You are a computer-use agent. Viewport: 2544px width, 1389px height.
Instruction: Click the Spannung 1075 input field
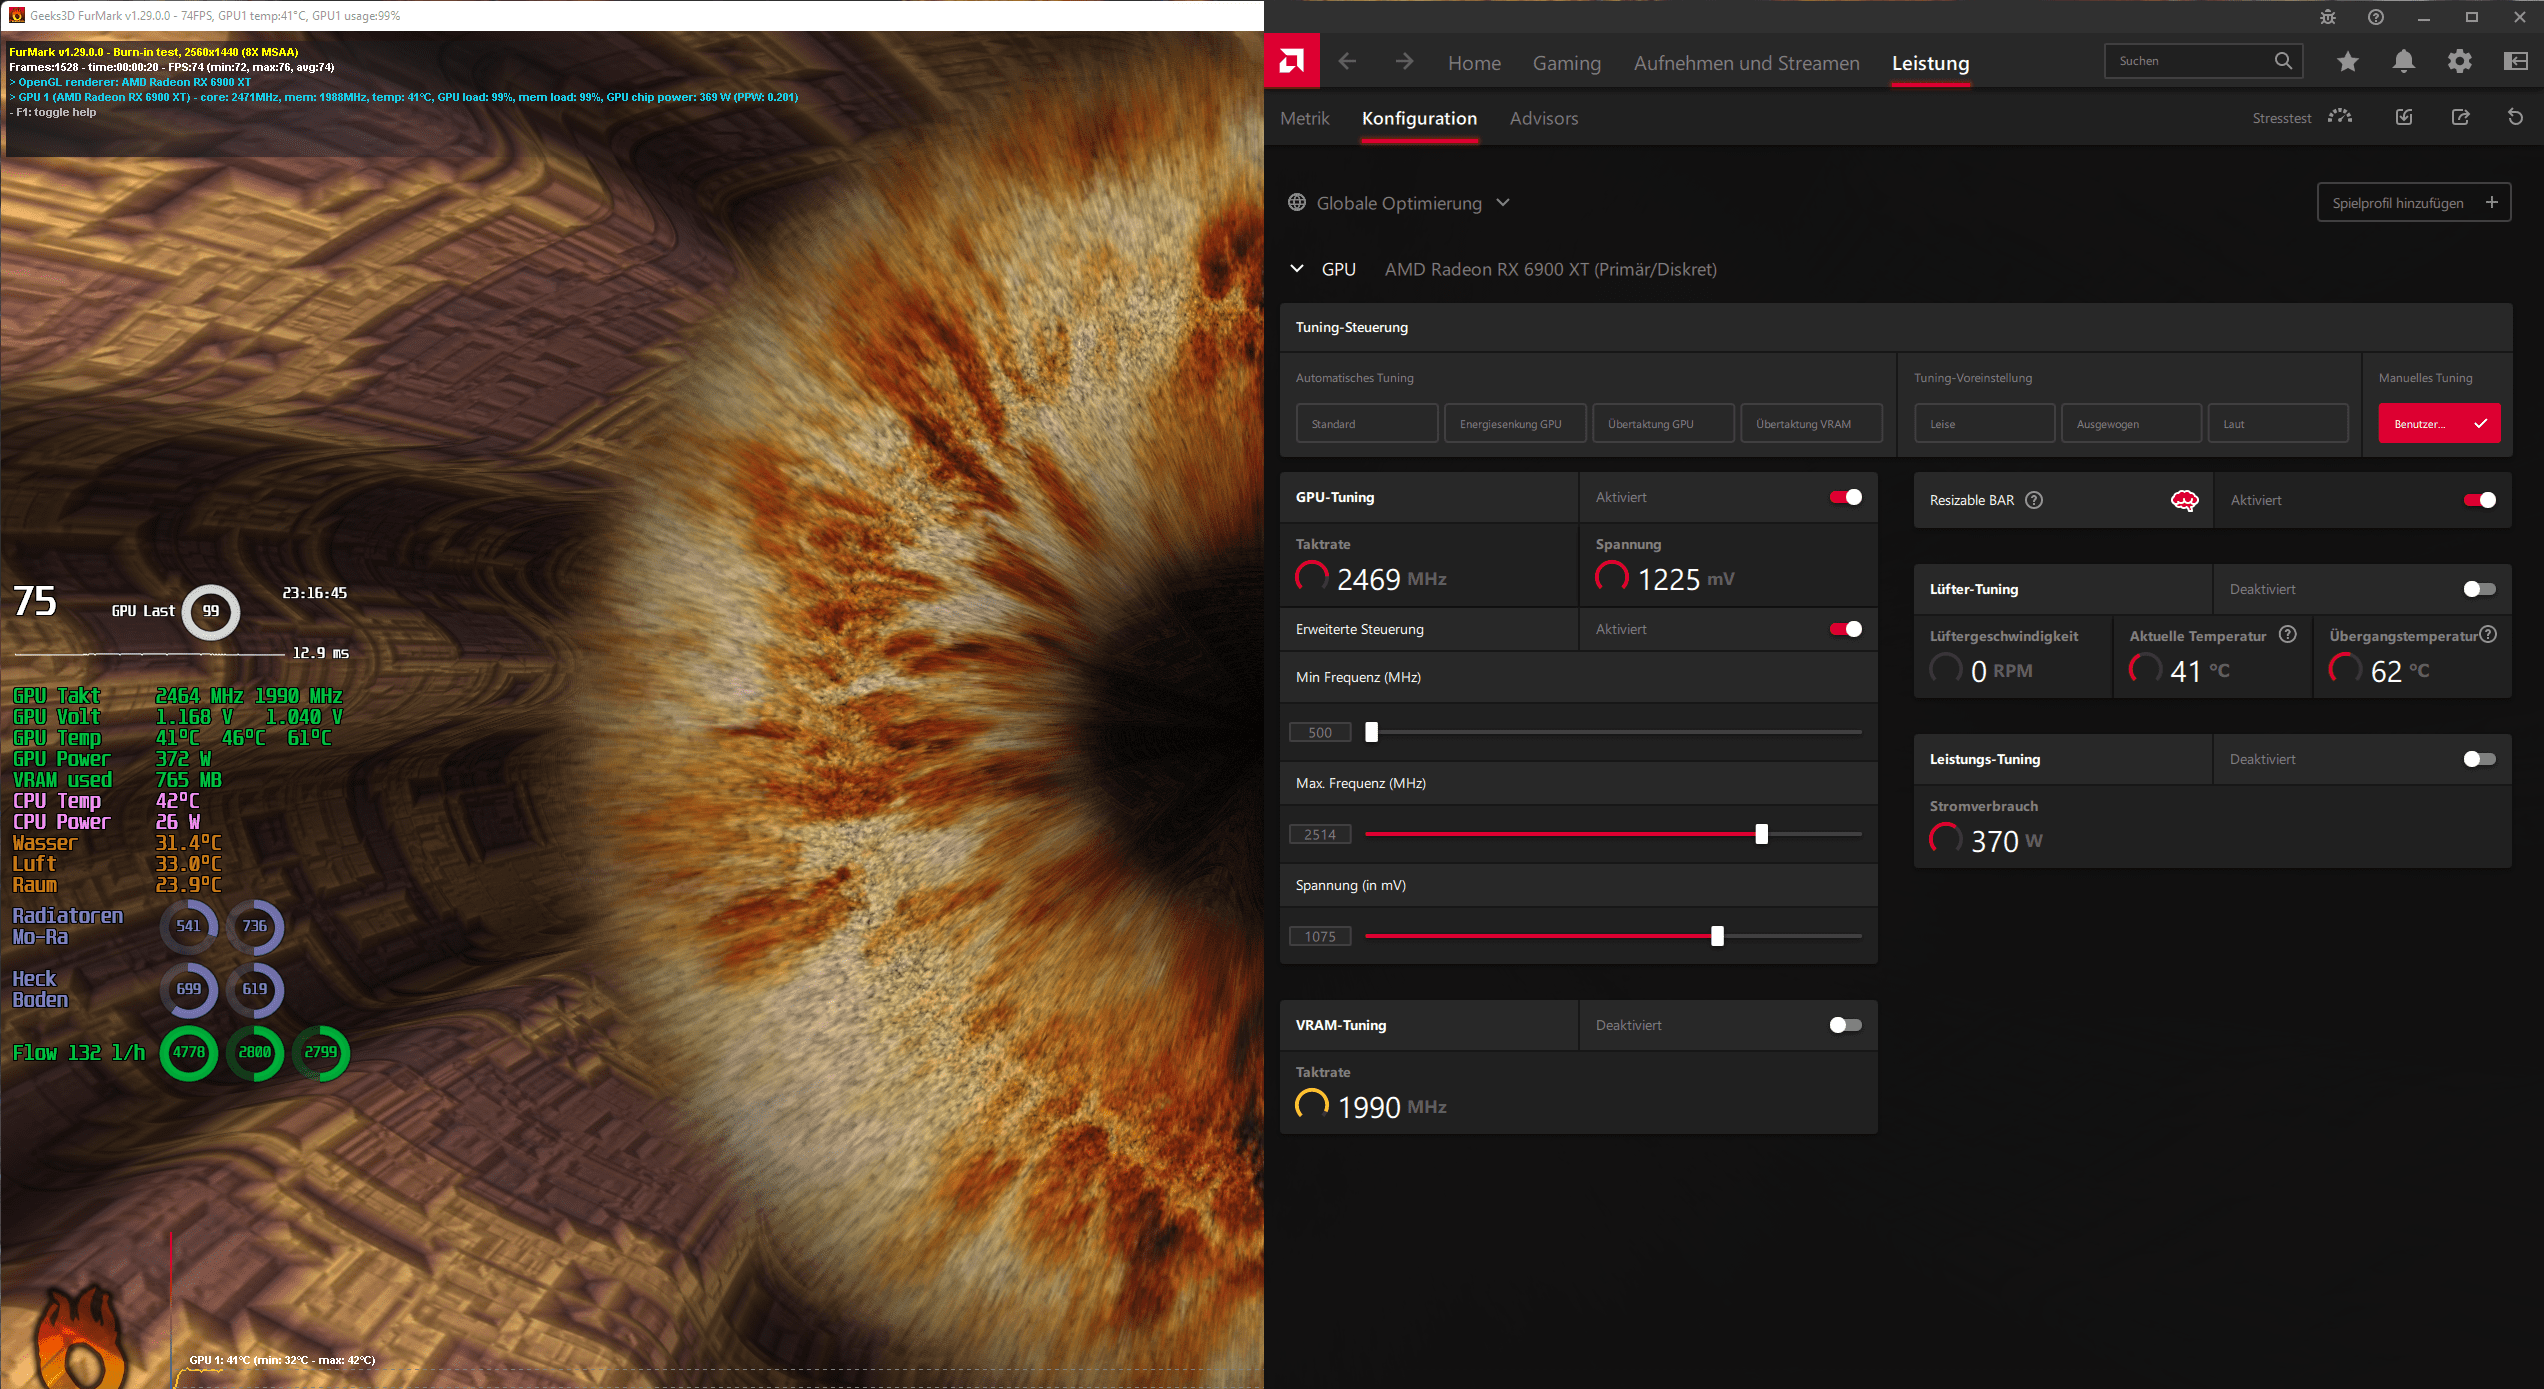coord(1320,936)
